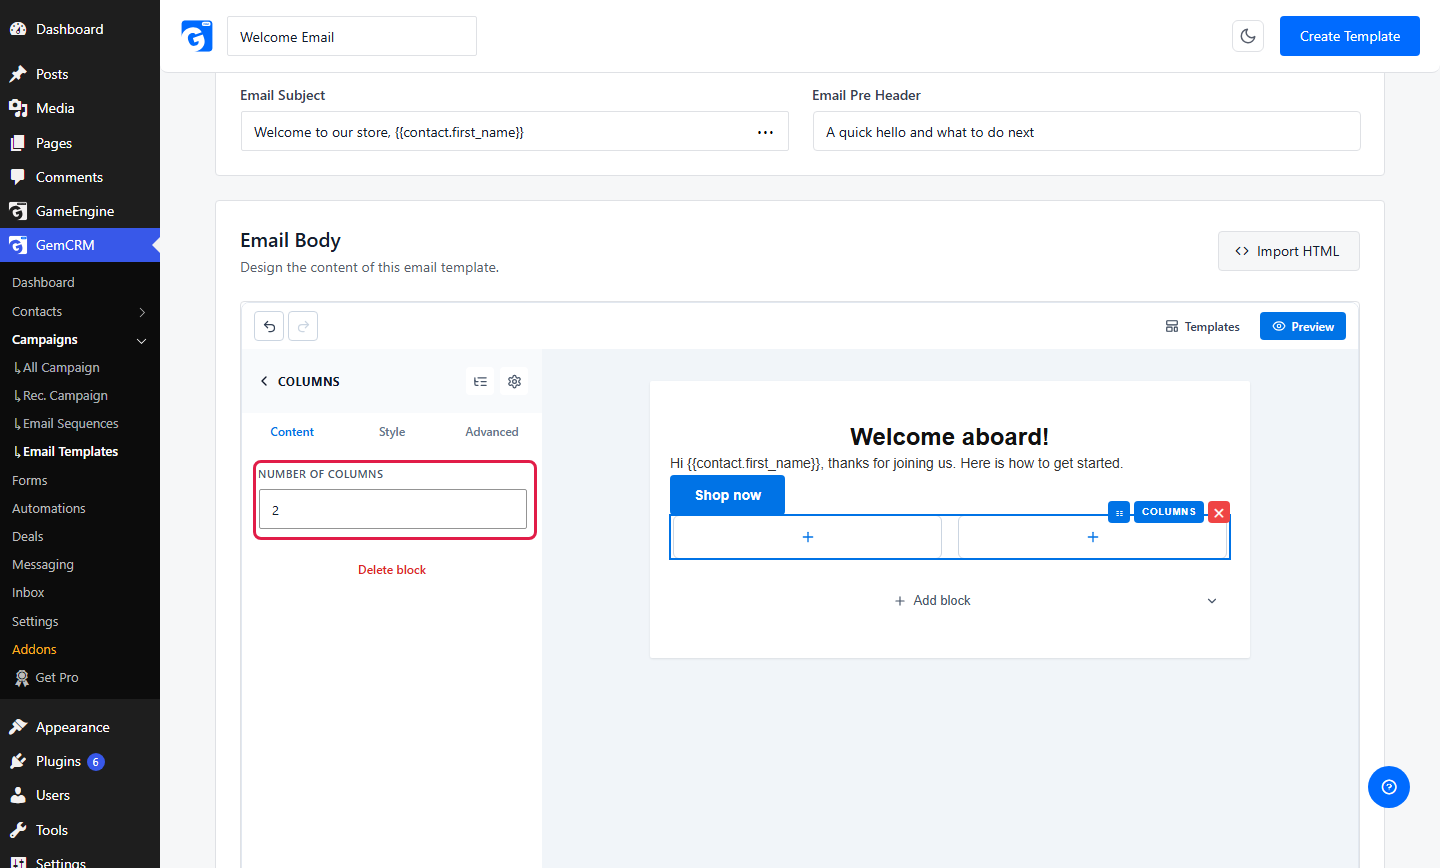Viewport: 1440px width, 868px height.
Task: Collapse the Campaigns submenu arrow
Action: coord(142,340)
